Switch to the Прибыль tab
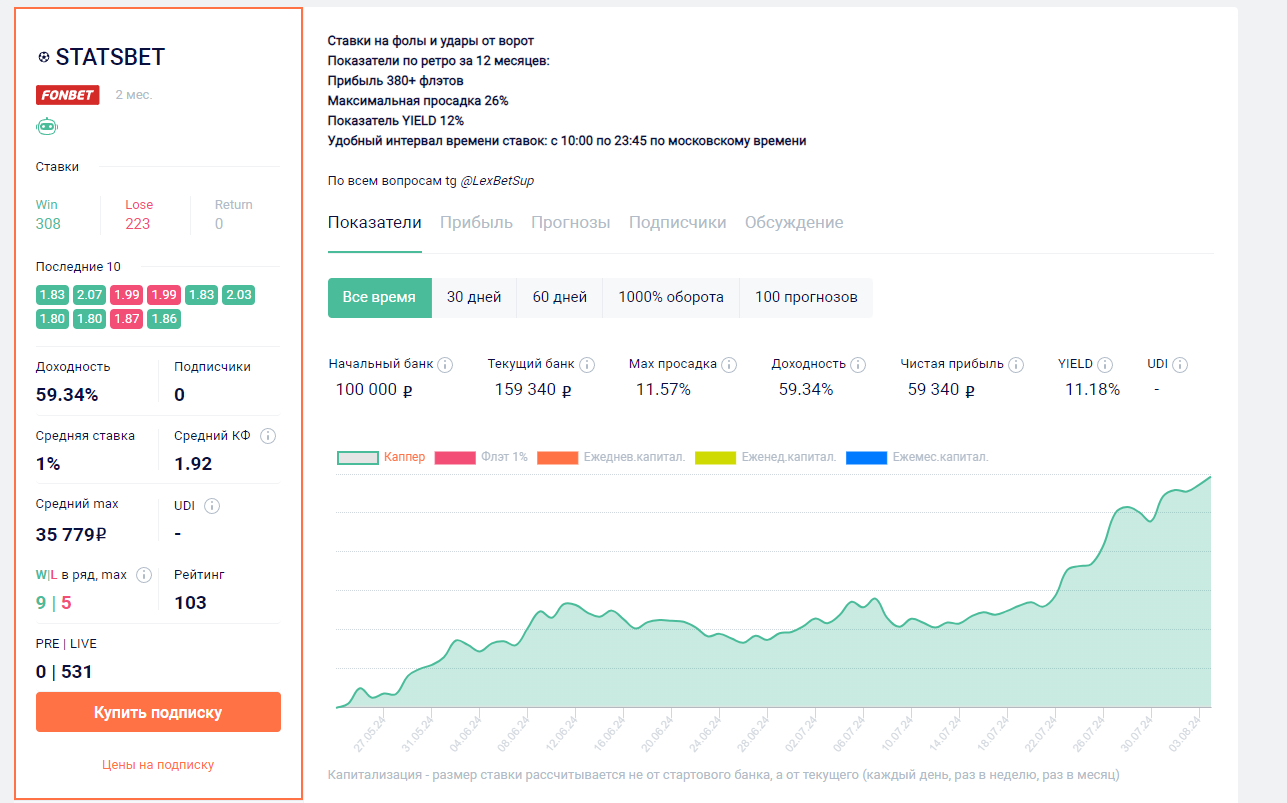This screenshot has height=803, width=1287. click(476, 222)
